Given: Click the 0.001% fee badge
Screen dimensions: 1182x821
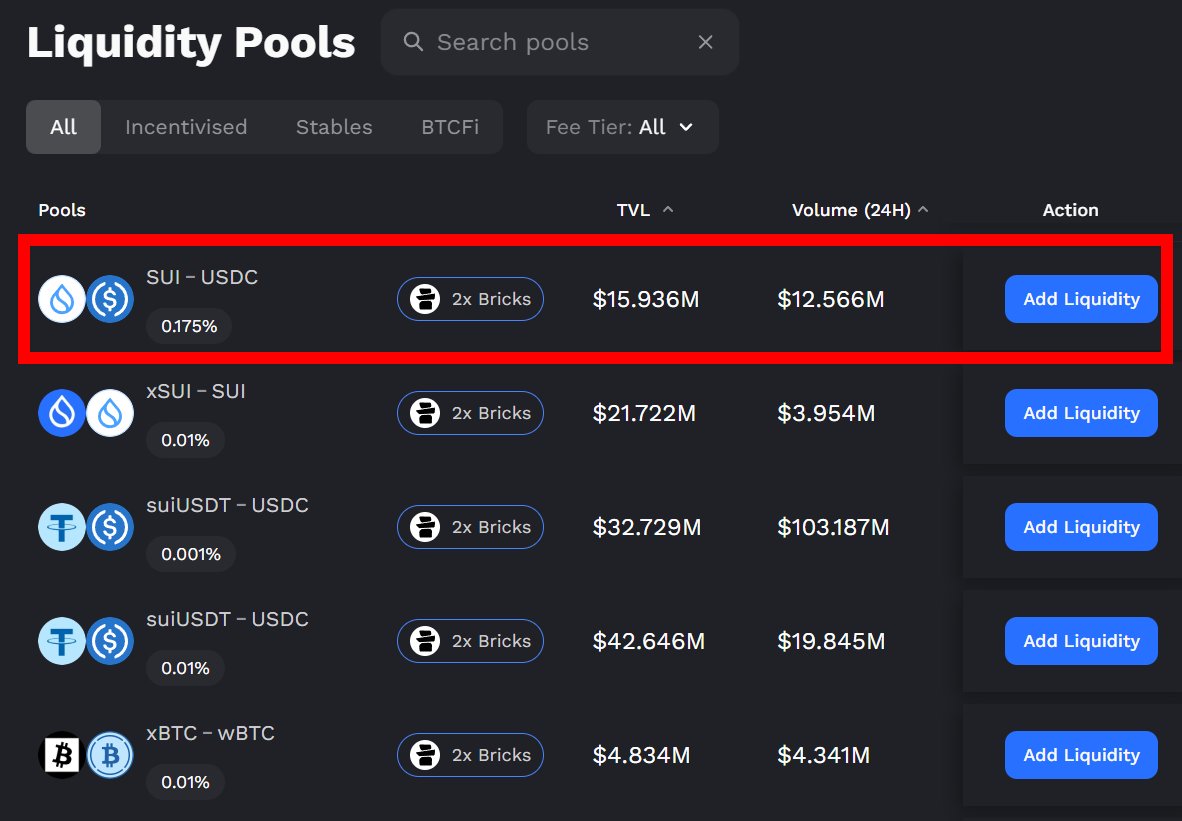Looking at the screenshot, I should click(x=191, y=554).
